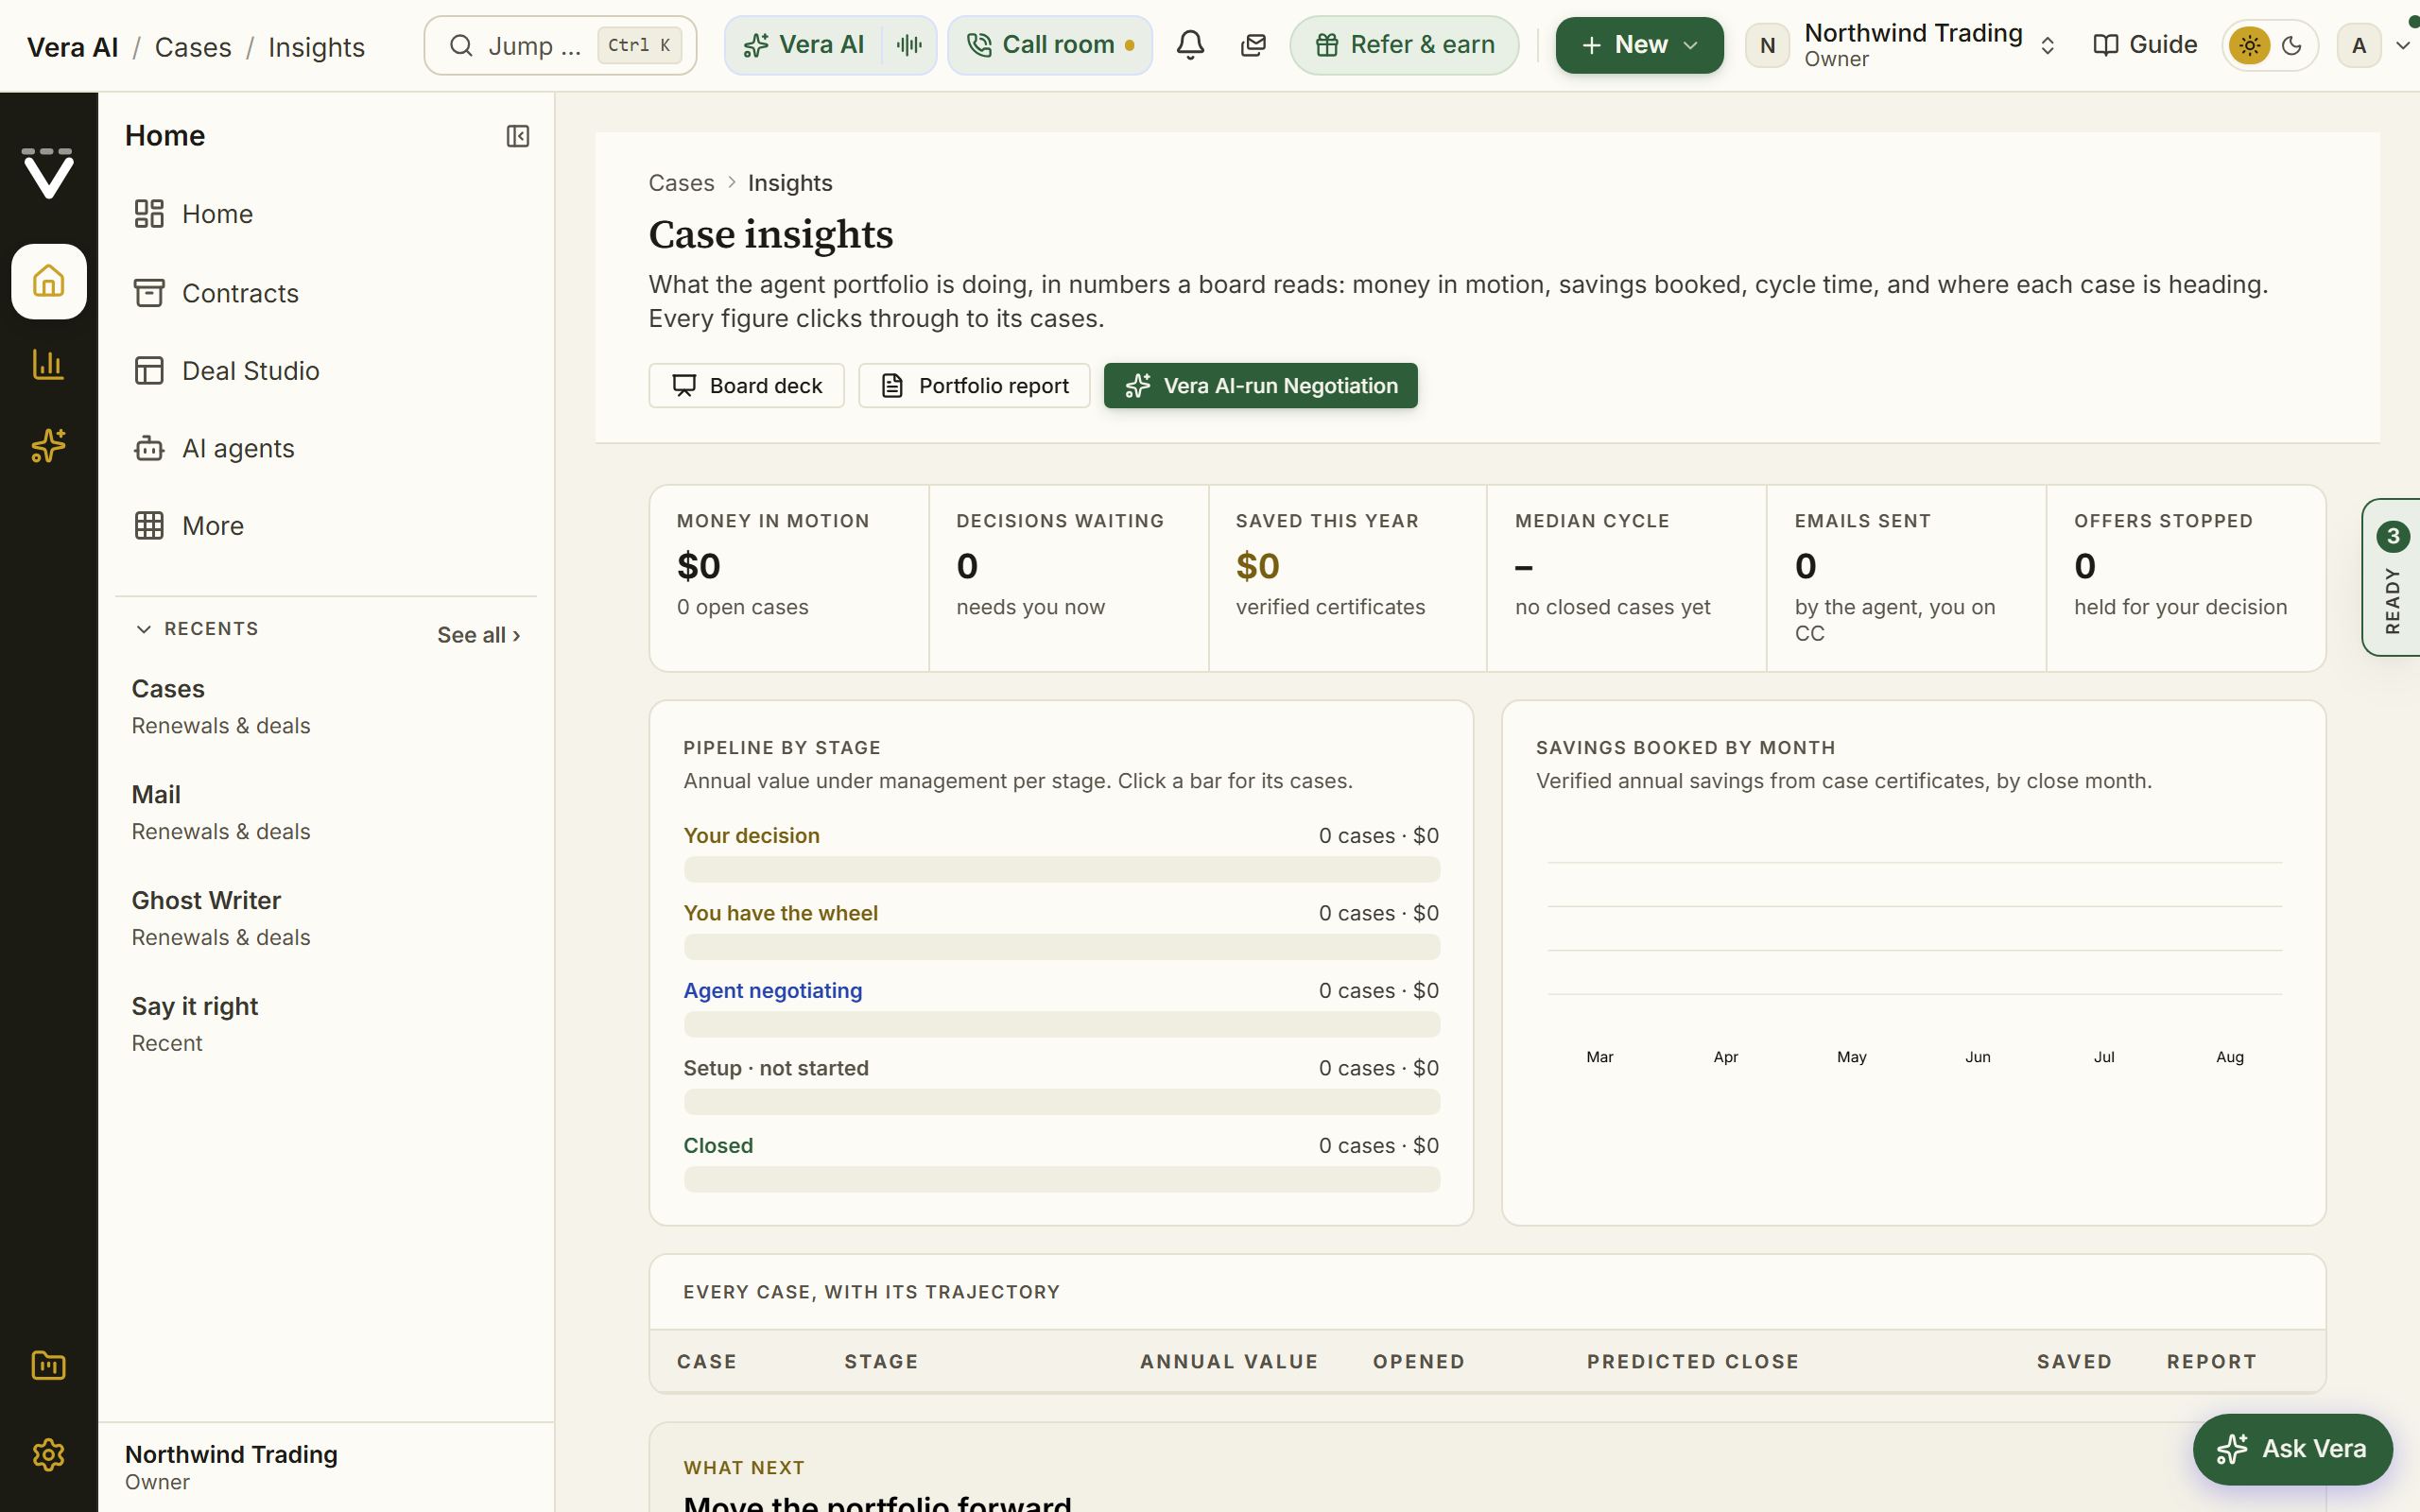
Task: Open Vera AI assistant button
Action: coord(804,45)
